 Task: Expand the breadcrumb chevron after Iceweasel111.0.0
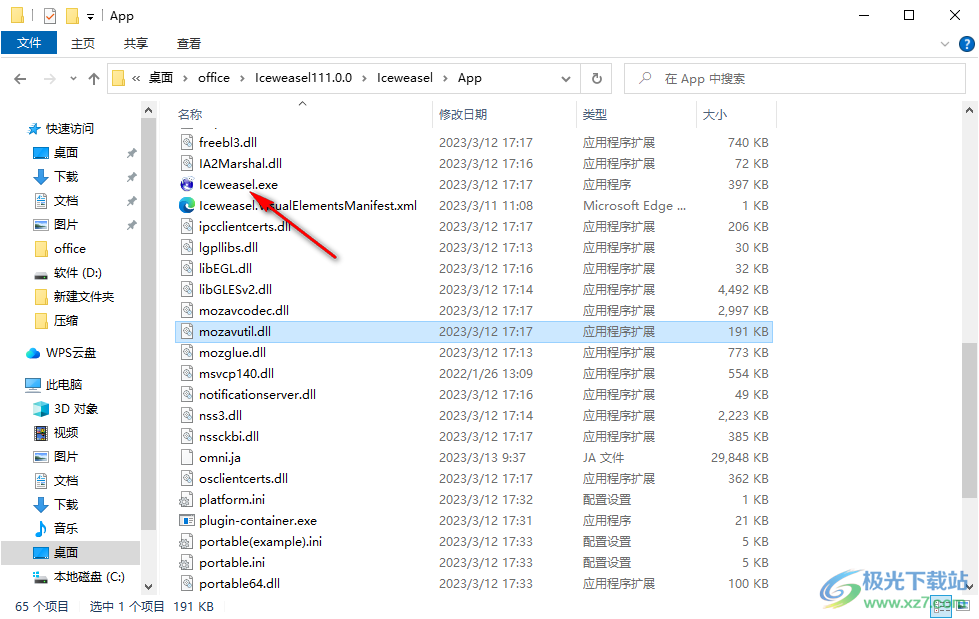click(364, 78)
